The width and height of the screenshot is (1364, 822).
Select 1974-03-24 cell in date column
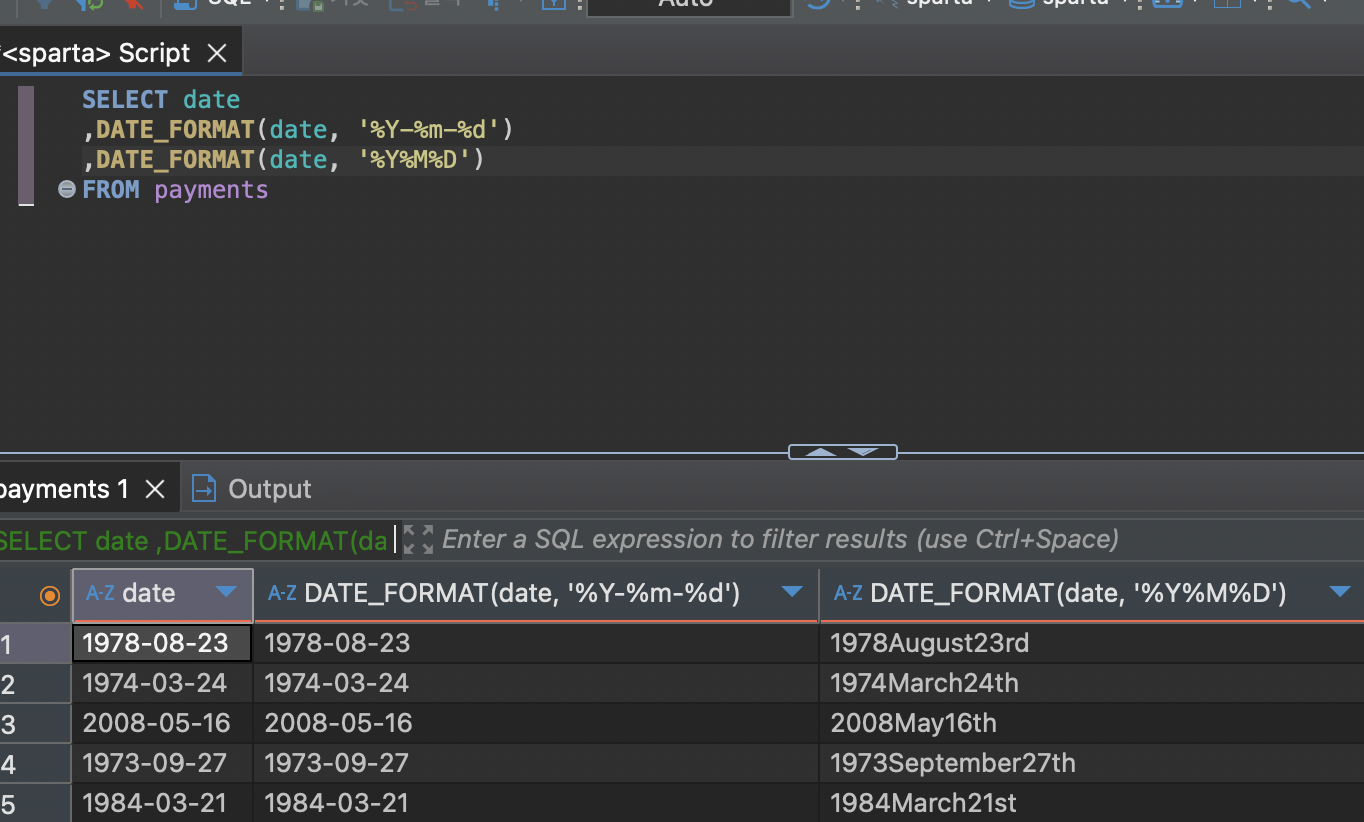click(162, 683)
